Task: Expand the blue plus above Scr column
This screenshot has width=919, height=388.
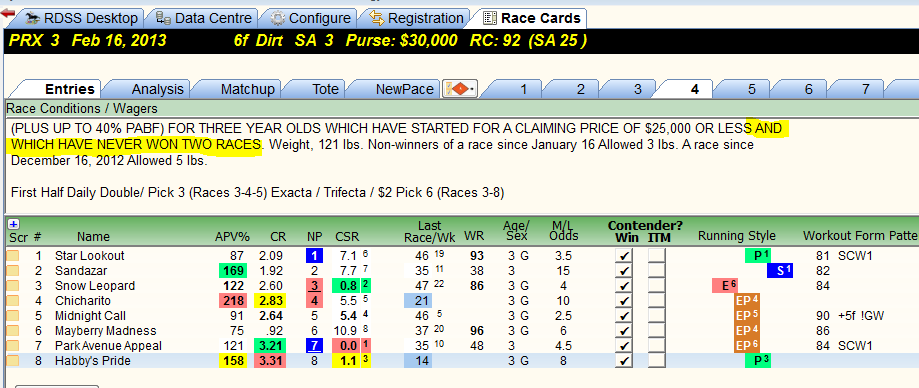Action: [x=14, y=224]
